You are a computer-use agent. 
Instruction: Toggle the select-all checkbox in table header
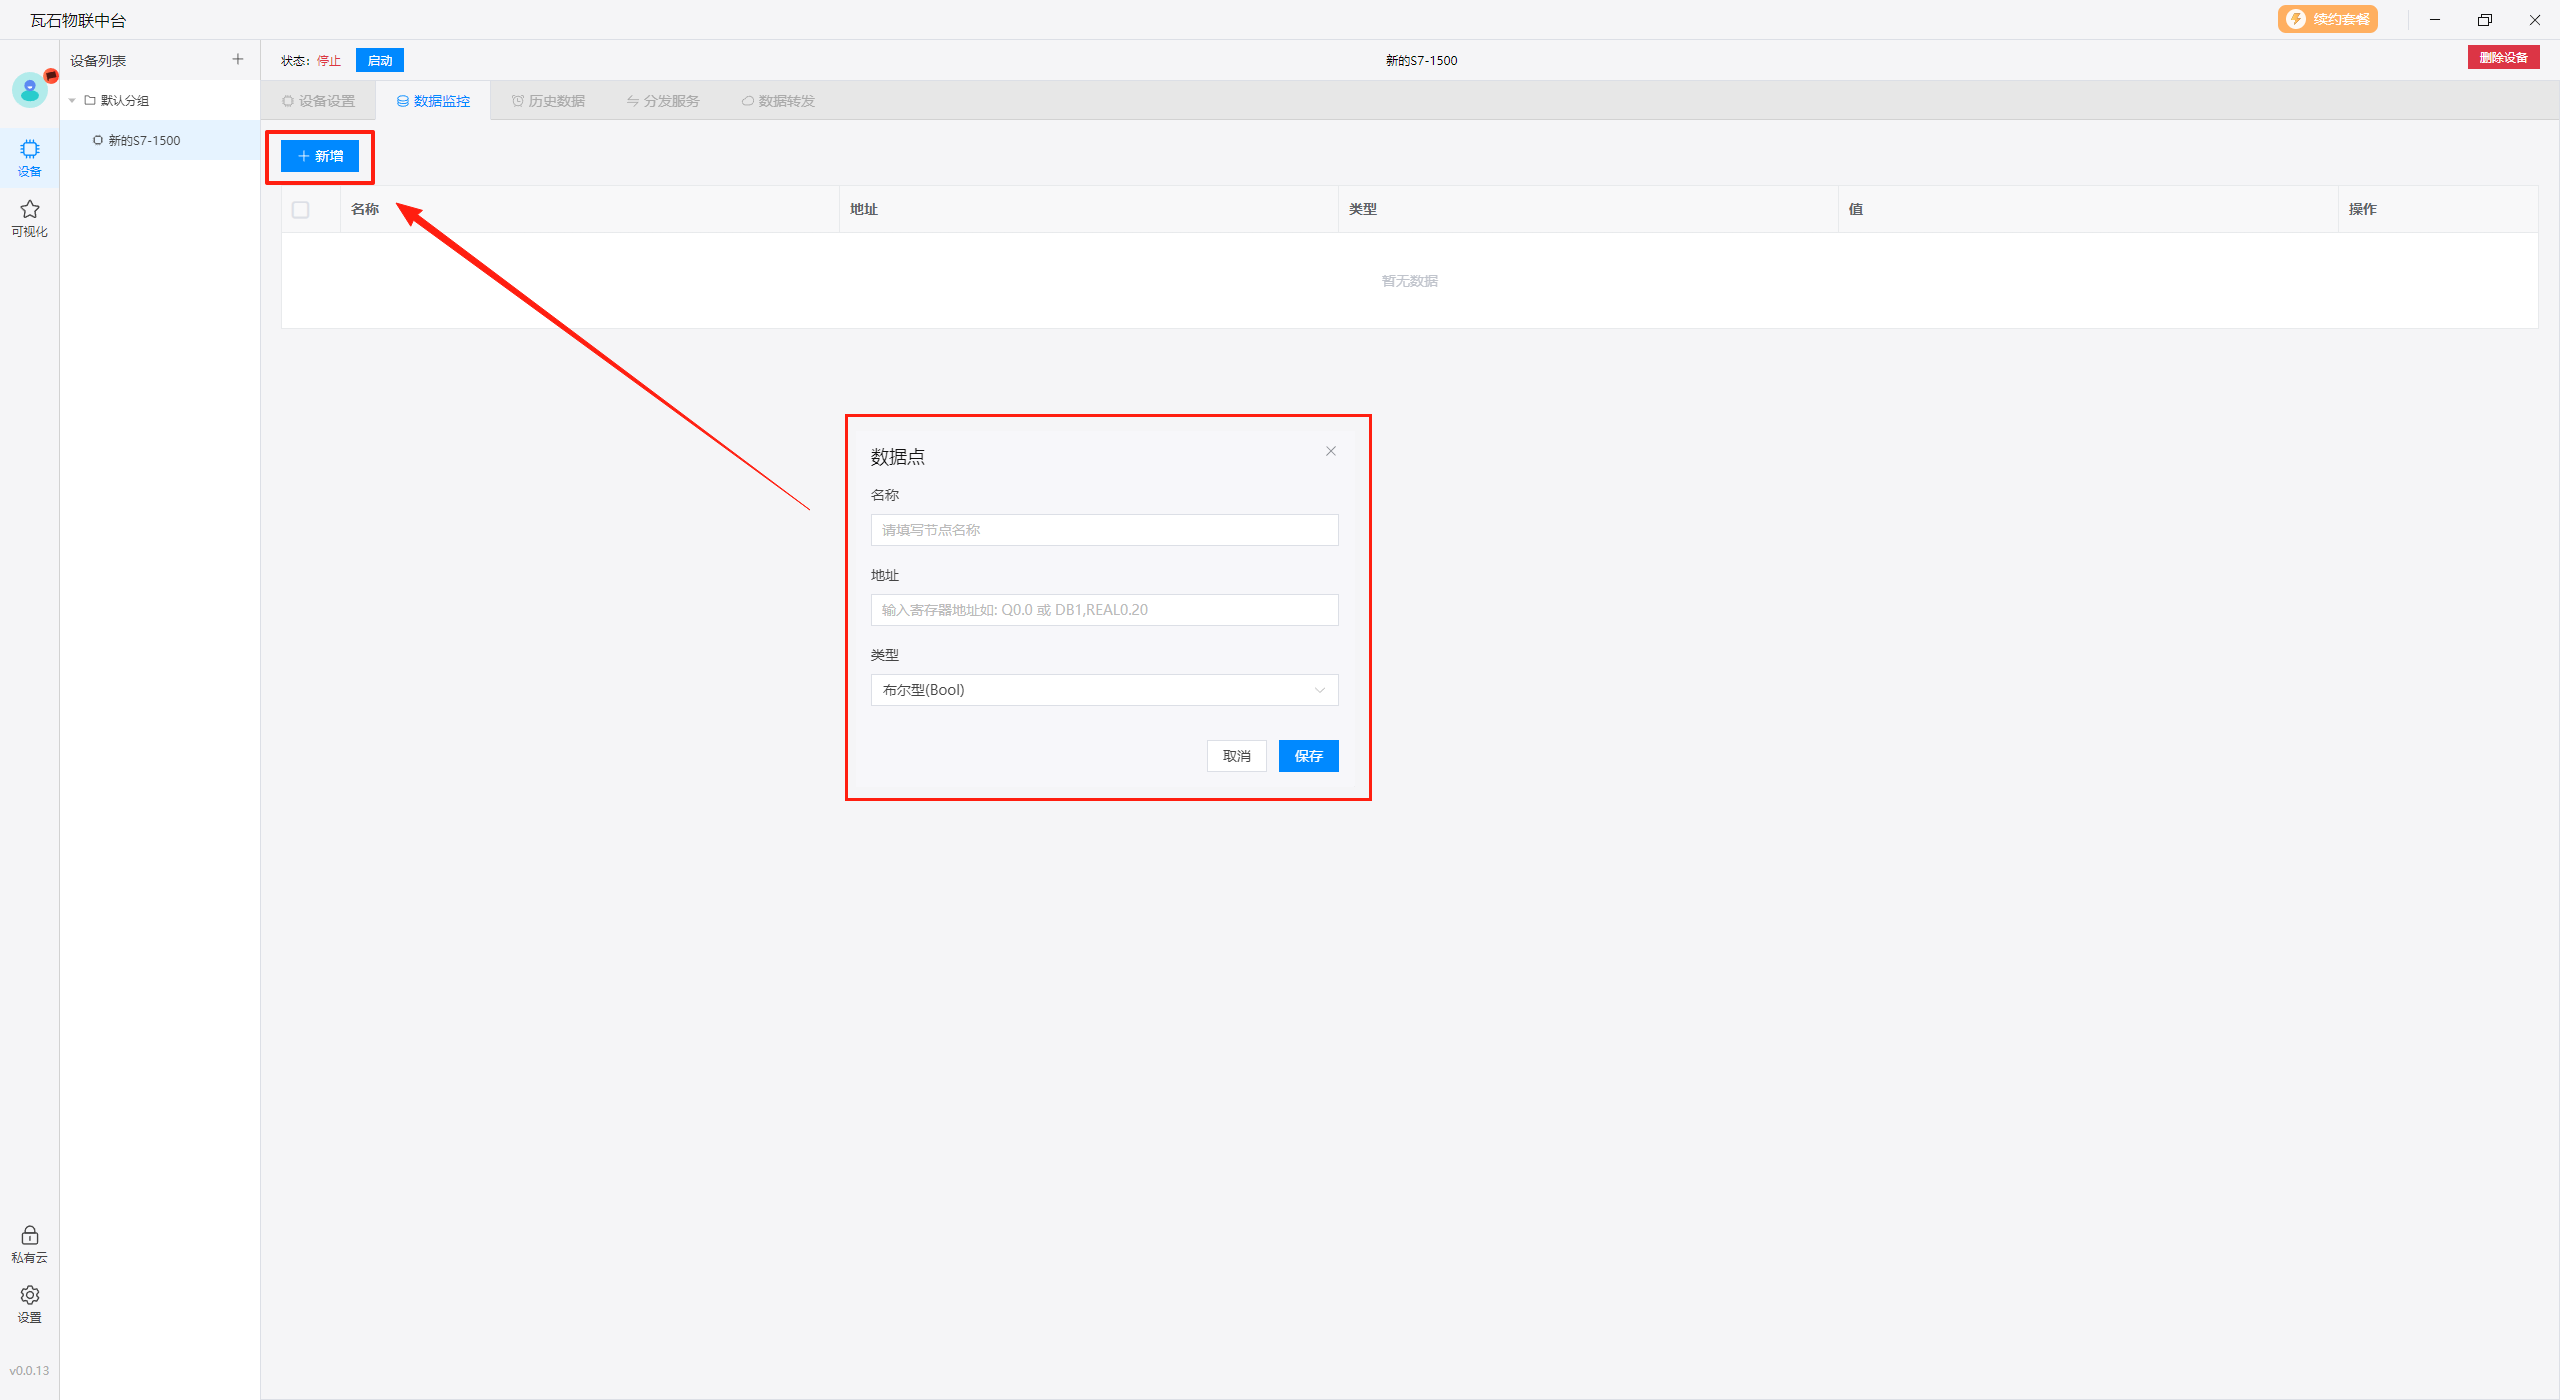(x=301, y=210)
